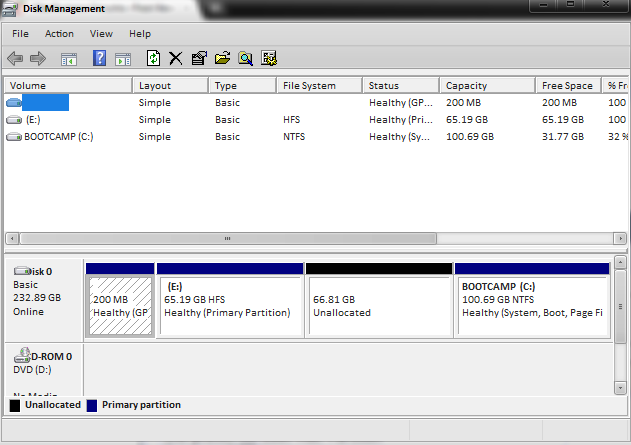631x445 pixels.
Task: Minimize the Disk Management window
Action: pos(544,5)
